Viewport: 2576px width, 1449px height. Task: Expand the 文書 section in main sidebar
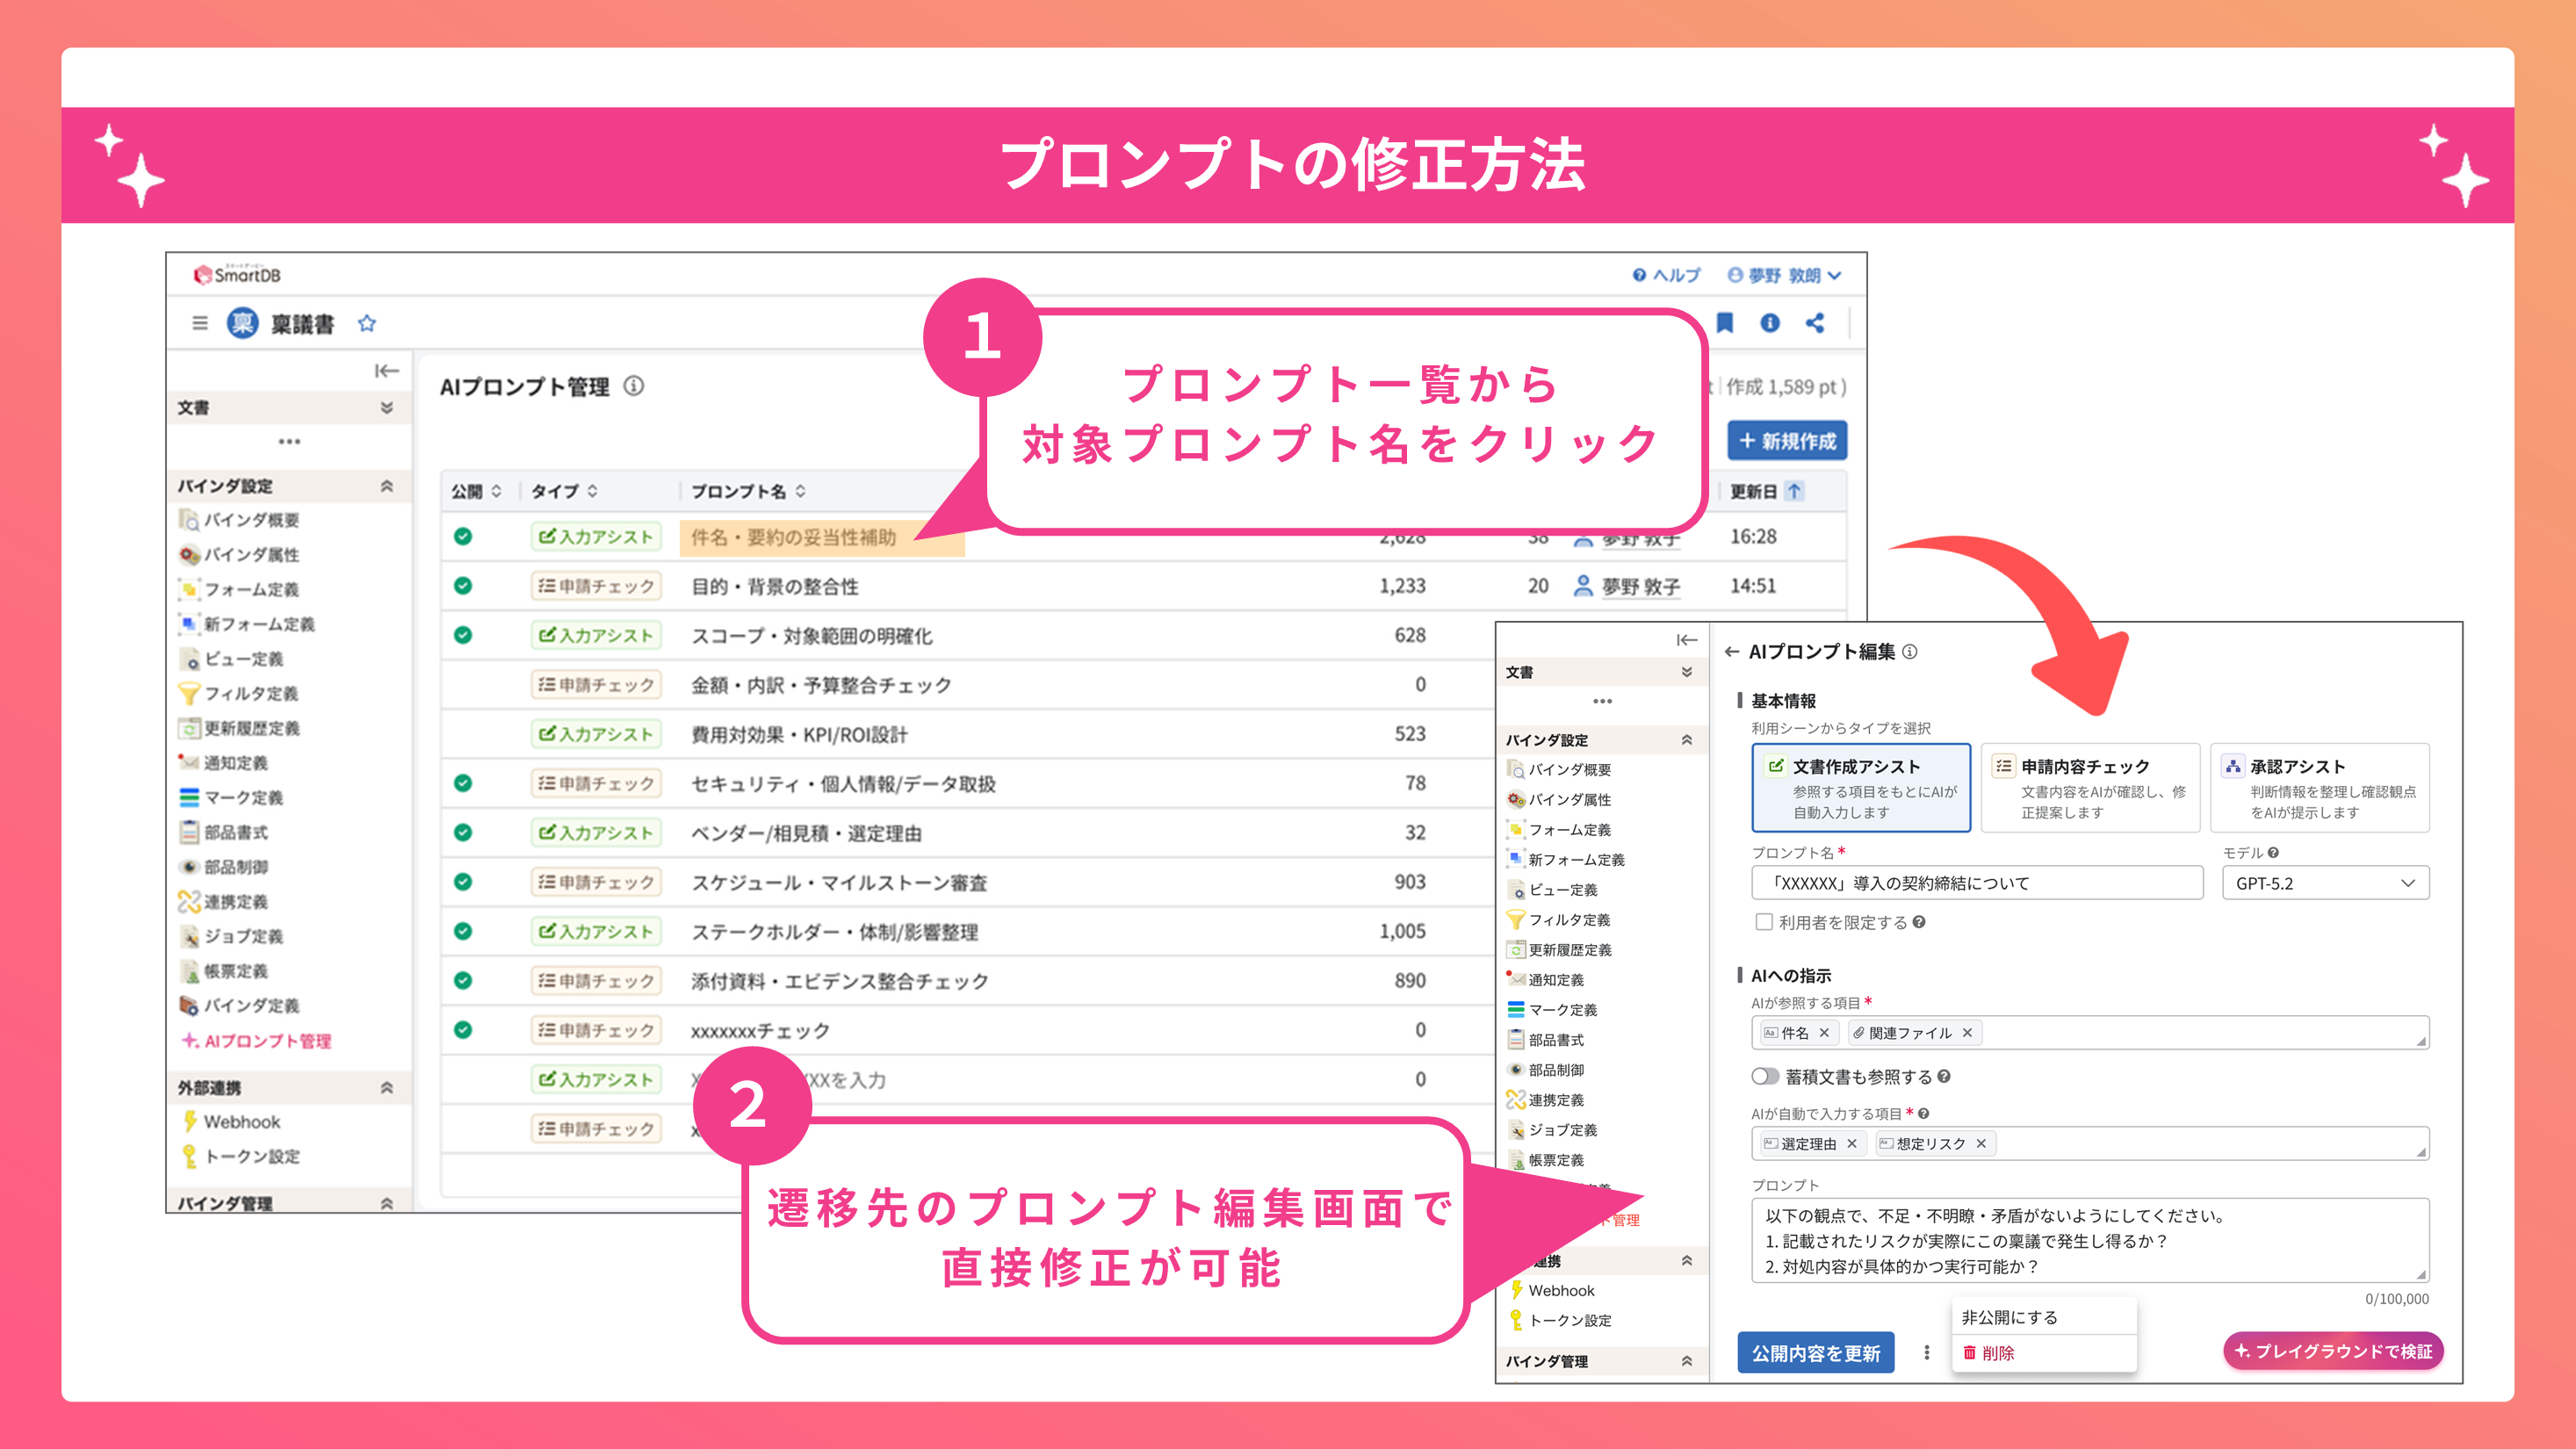[x=387, y=408]
